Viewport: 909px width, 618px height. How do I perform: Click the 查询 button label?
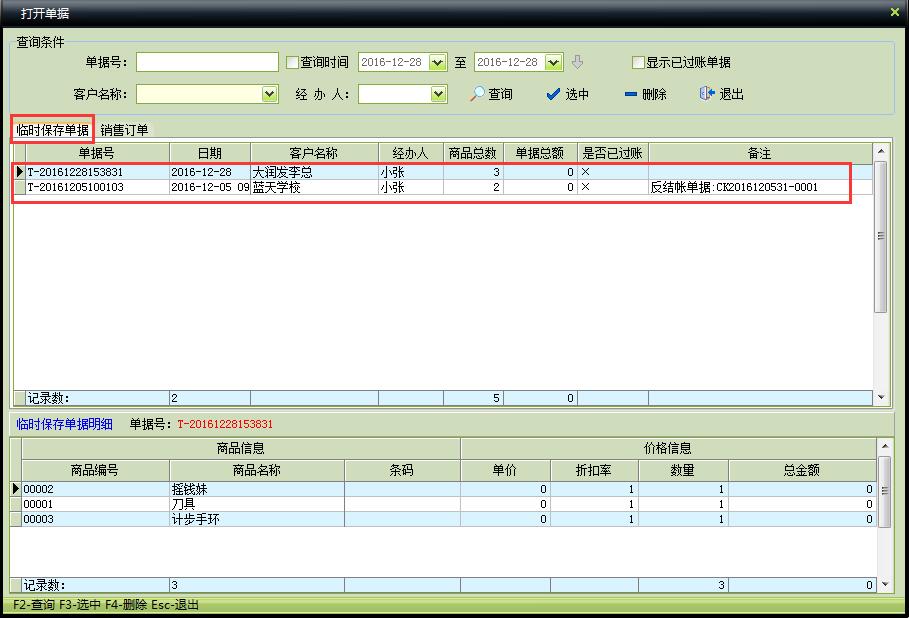(500, 94)
